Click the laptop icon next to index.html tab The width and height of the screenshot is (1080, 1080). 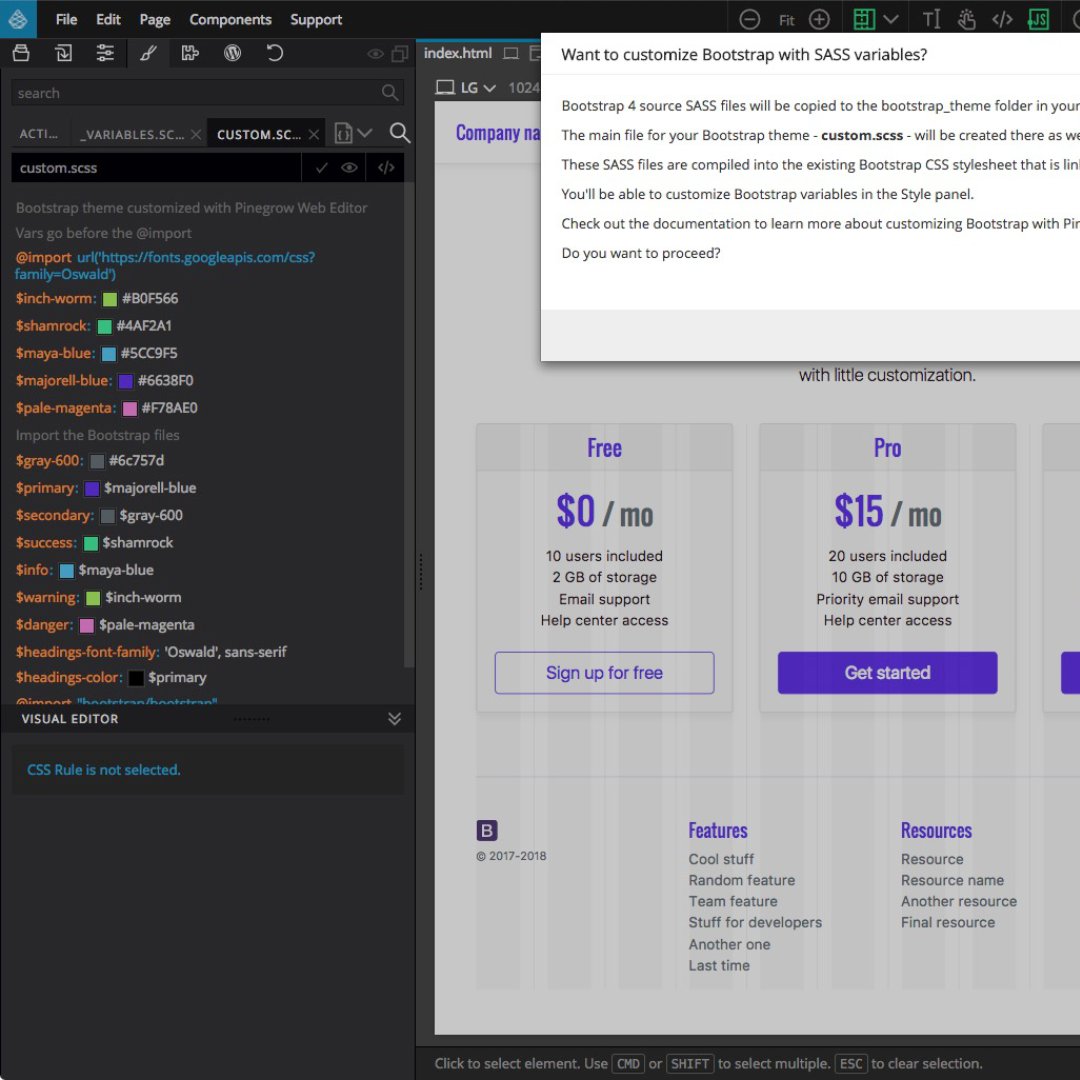[510, 53]
